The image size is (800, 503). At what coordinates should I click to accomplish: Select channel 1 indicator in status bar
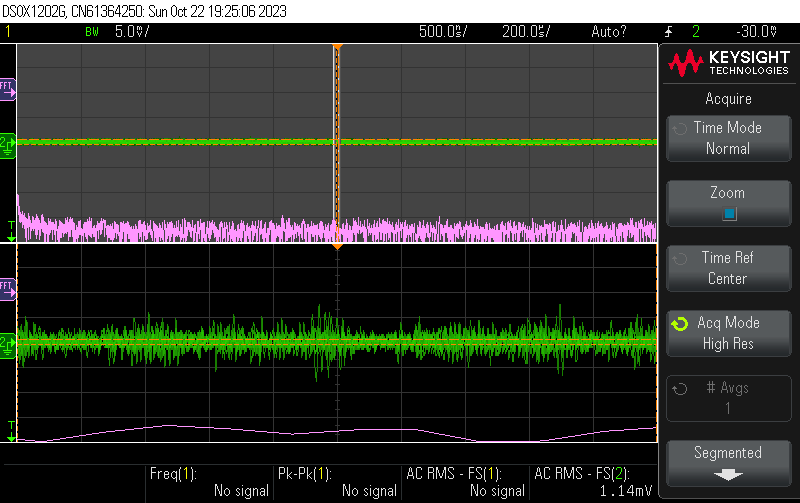point(8,32)
